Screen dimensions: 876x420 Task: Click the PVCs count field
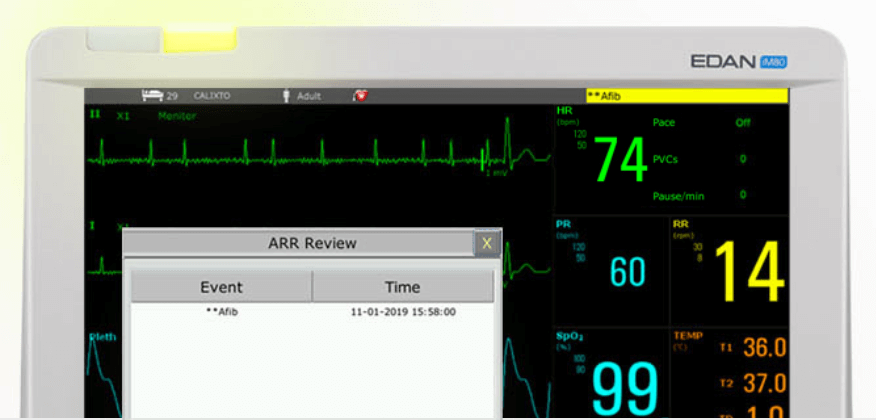click(742, 159)
